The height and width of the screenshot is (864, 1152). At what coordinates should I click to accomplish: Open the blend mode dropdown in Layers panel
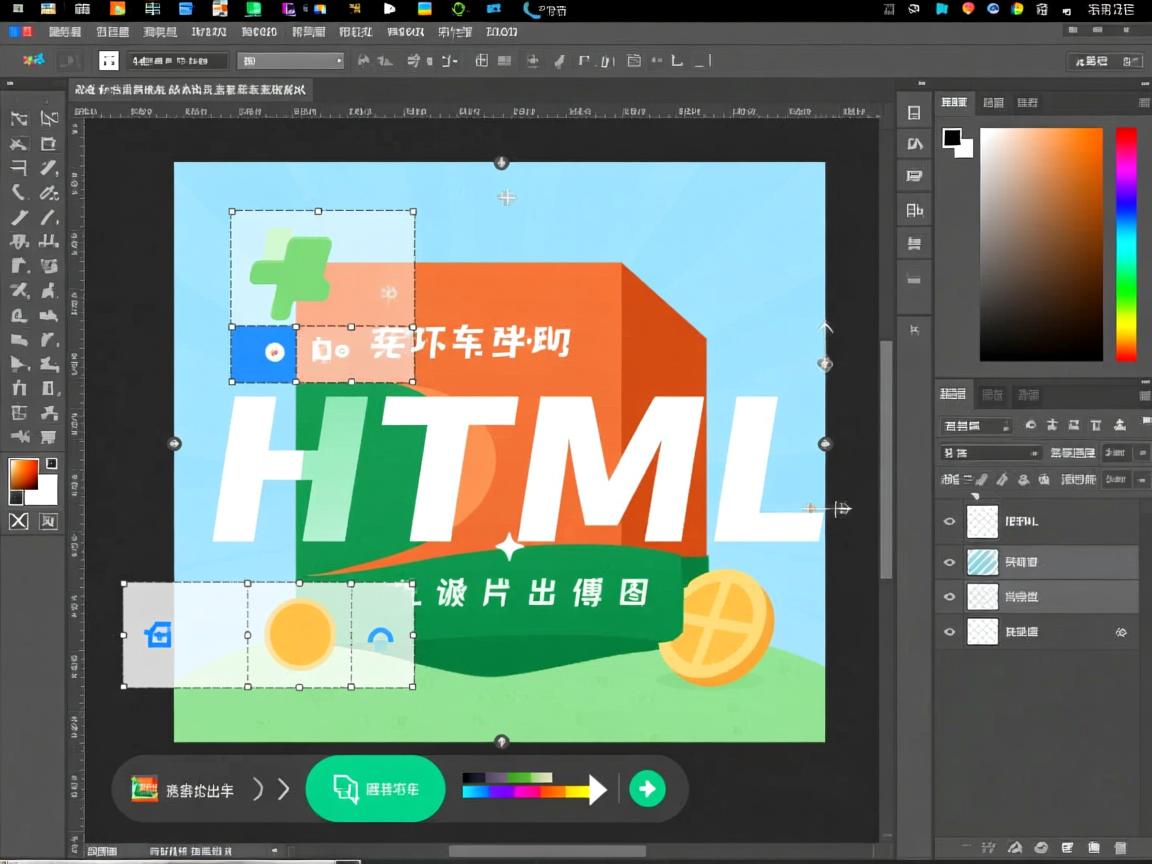(990, 452)
